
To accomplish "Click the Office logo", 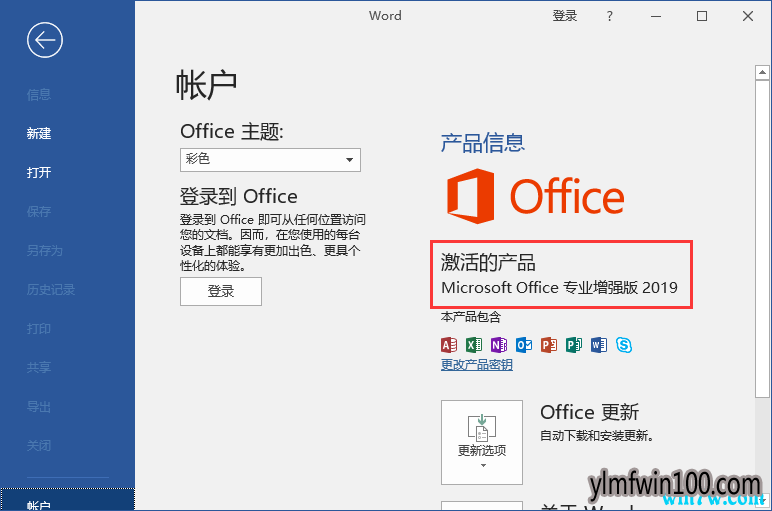I will (x=535, y=196).
